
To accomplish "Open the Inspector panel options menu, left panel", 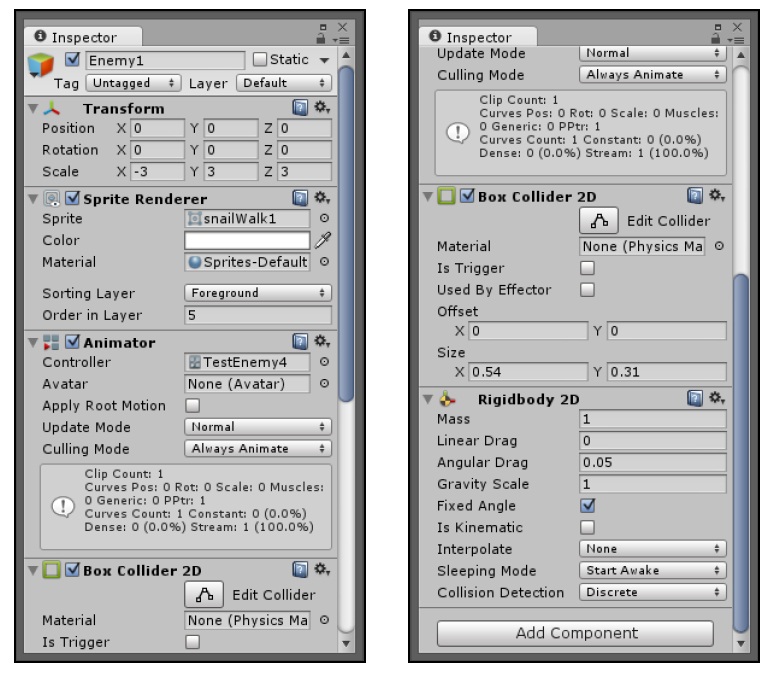I will pyautogui.click(x=341, y=40).
